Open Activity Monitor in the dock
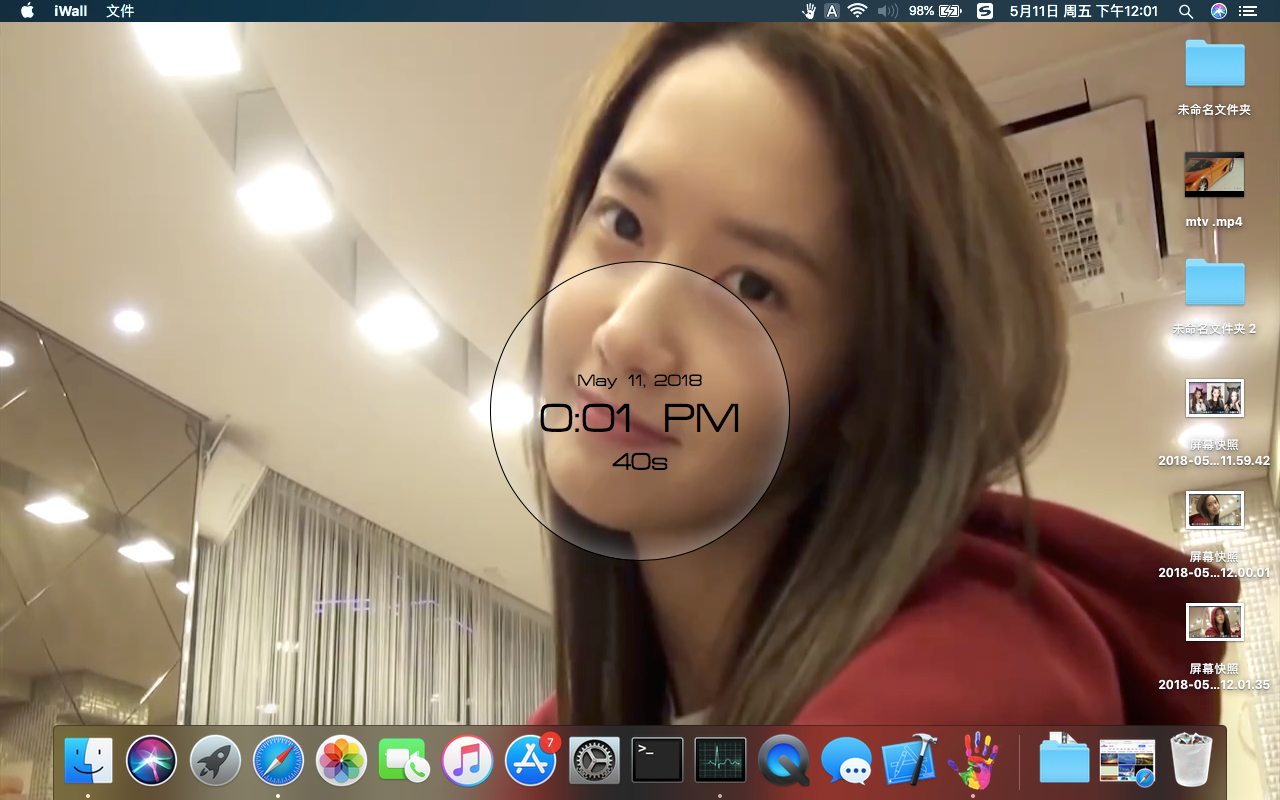Image resolution: width=1280 pixels, height=800 pixels. pyautogui.click(x=720, y=760)
